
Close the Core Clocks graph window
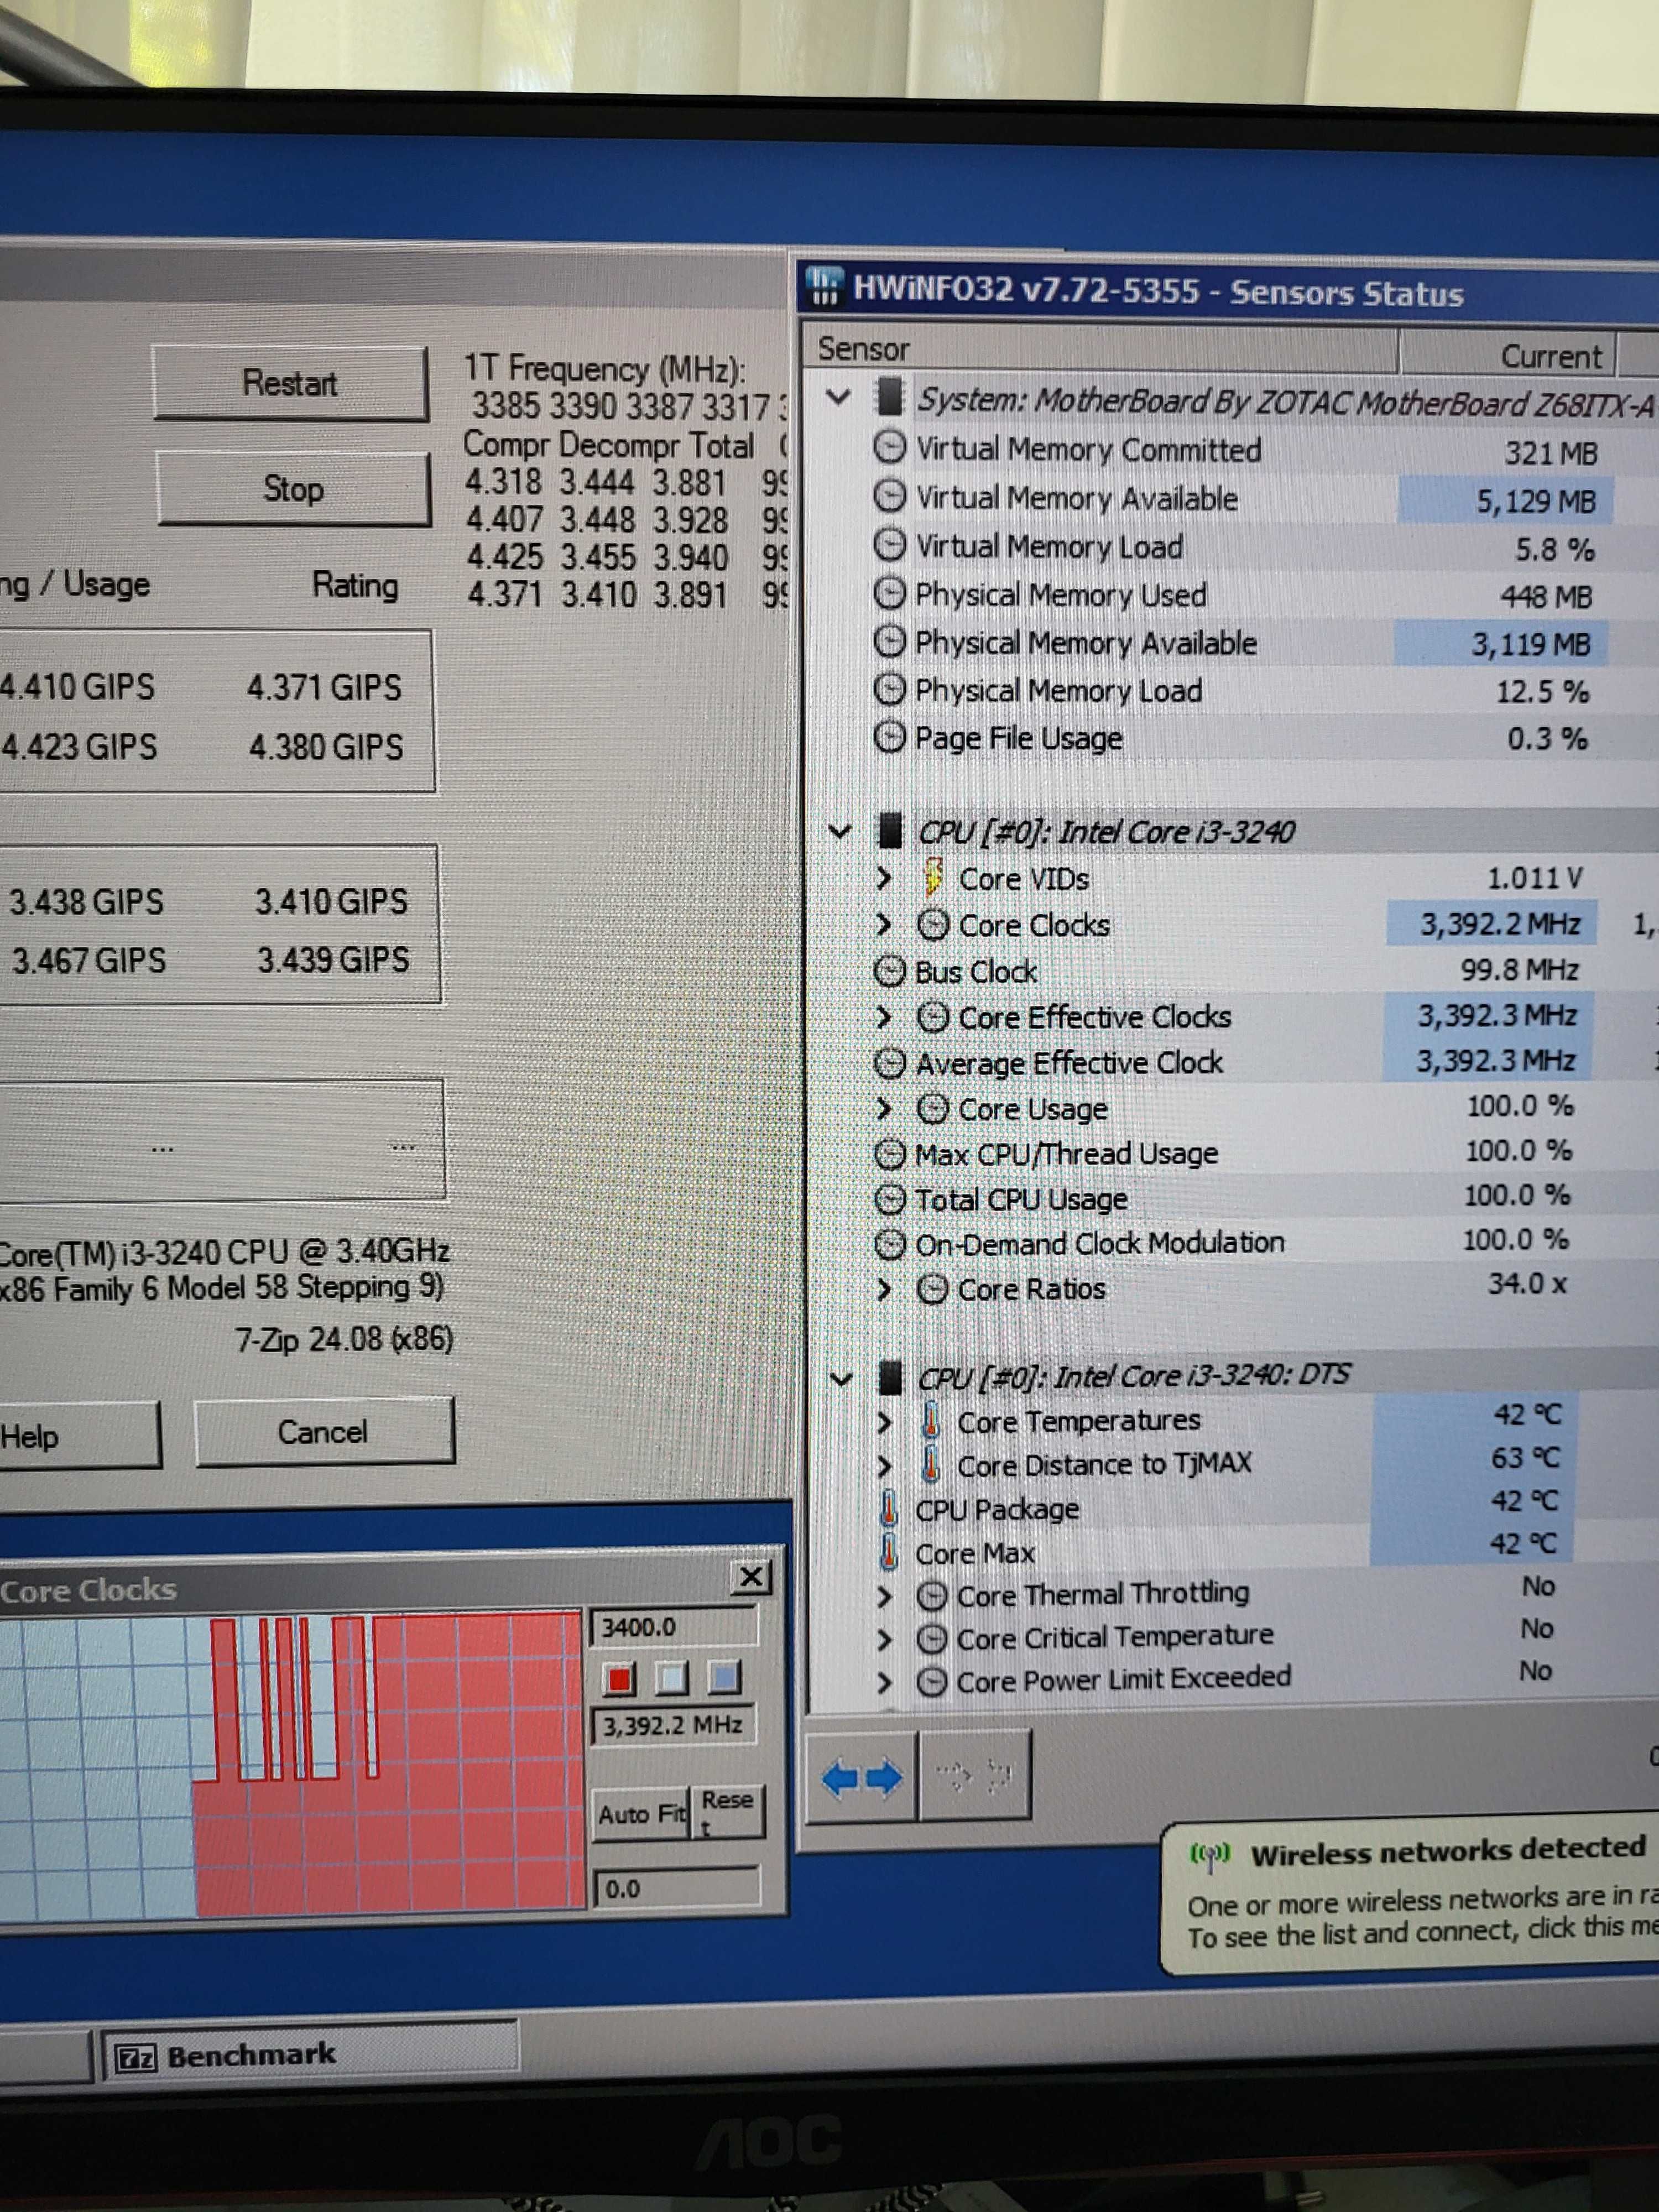[751, 1578]
